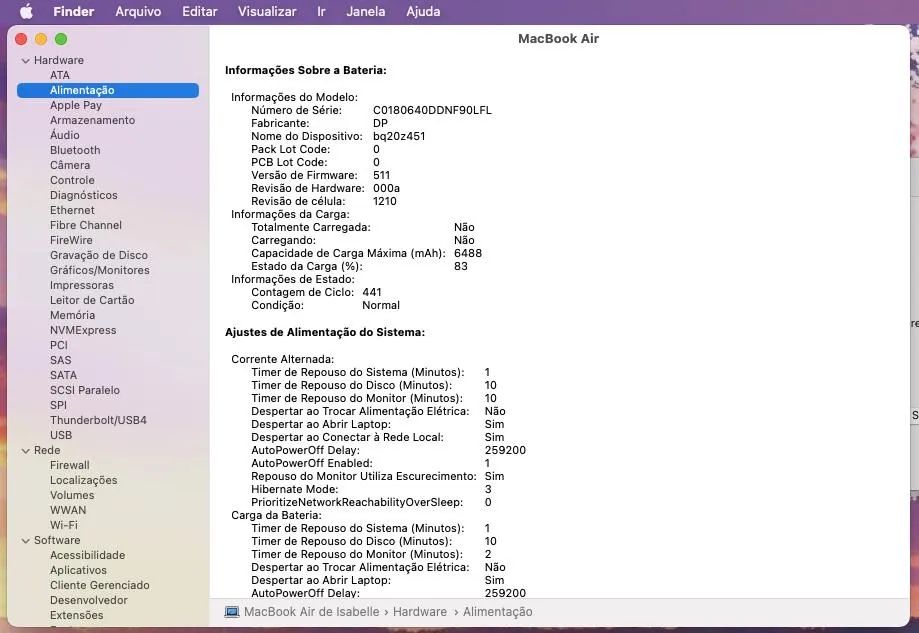The width and height of the screenshot is (919, 633).
Task: Collapse the Hardware section in the sidebar
Action: tap(25, 60)
